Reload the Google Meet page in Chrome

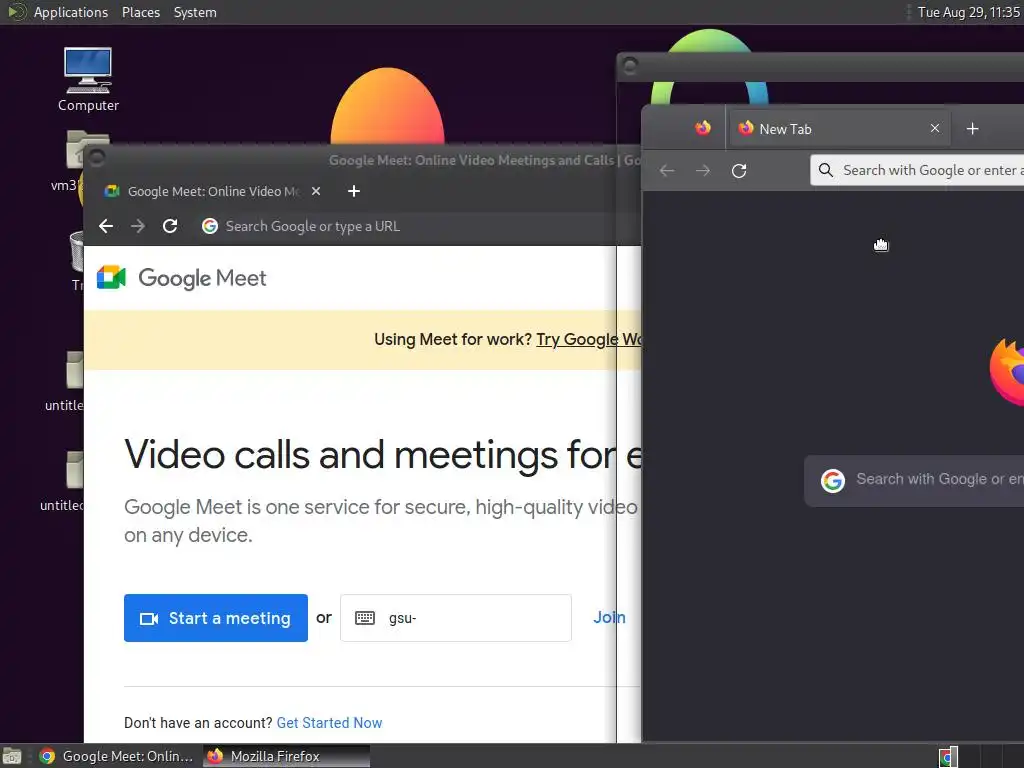click(170, 226)
